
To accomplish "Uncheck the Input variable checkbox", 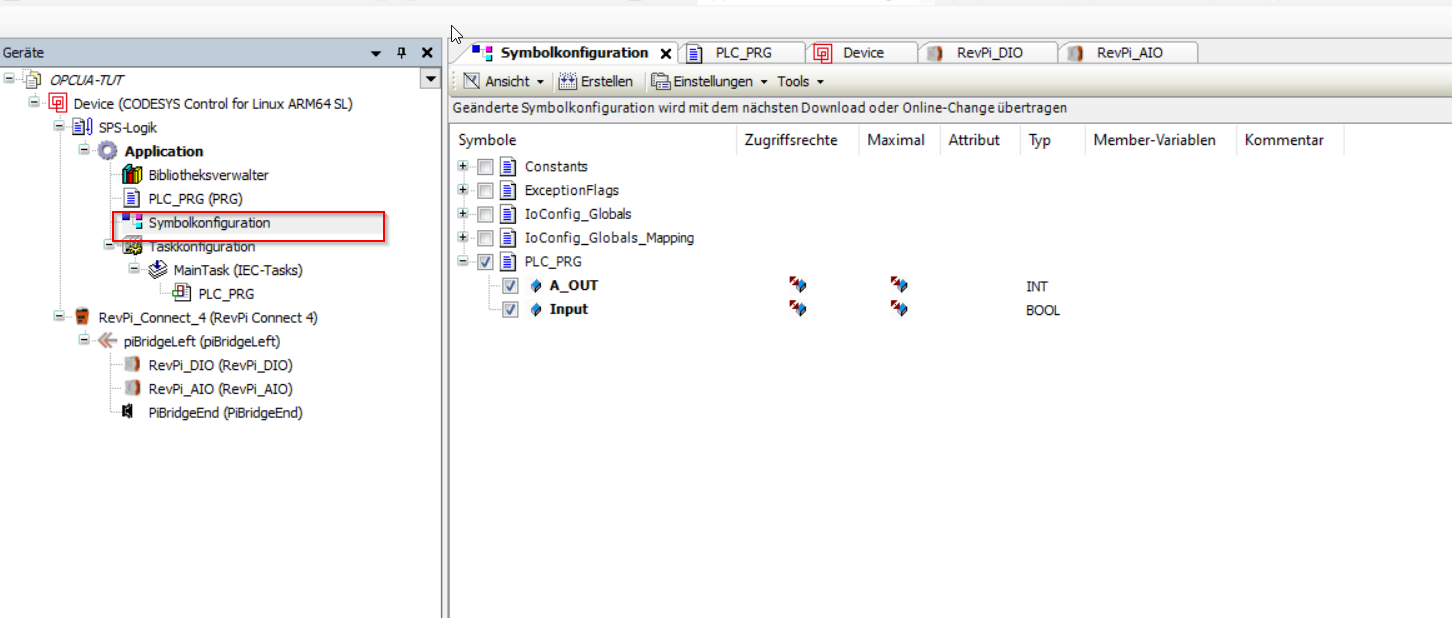I will pos(510,310).
